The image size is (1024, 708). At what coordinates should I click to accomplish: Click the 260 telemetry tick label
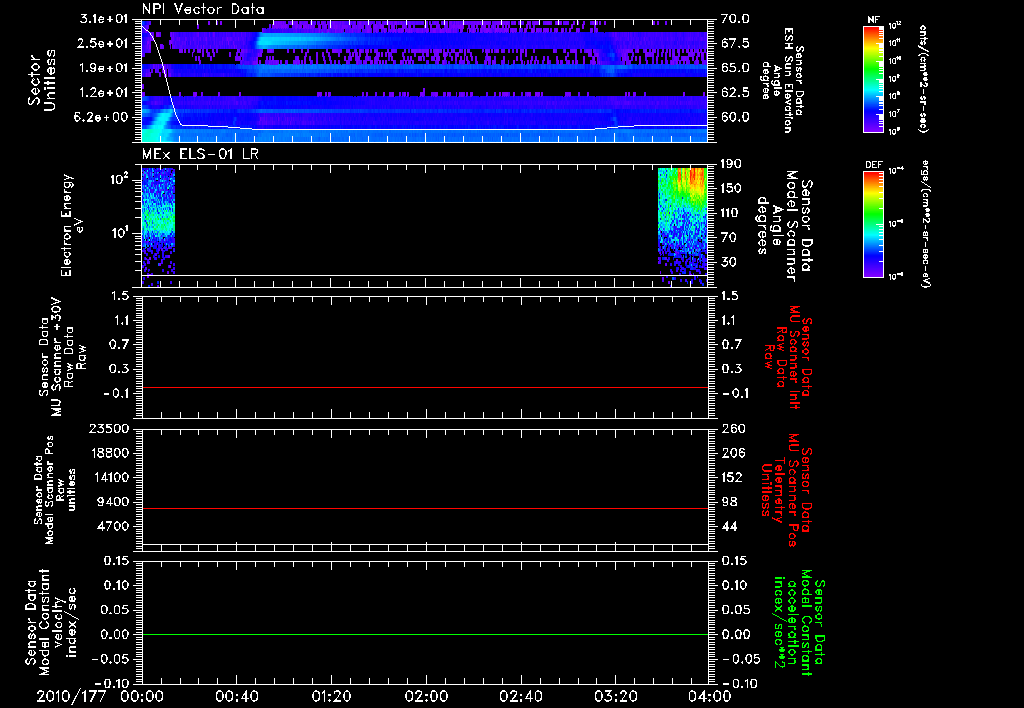click(x=732, y=428)
